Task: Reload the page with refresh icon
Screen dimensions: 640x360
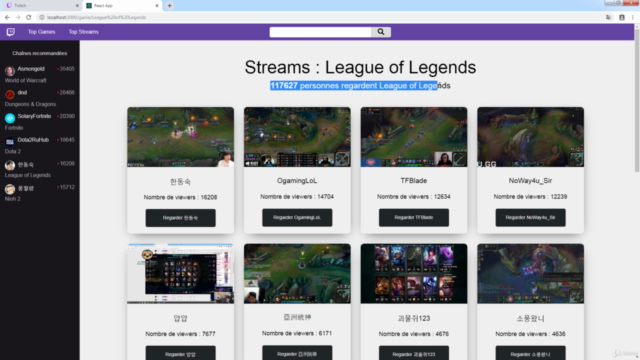Action: [x=29, y=17]
